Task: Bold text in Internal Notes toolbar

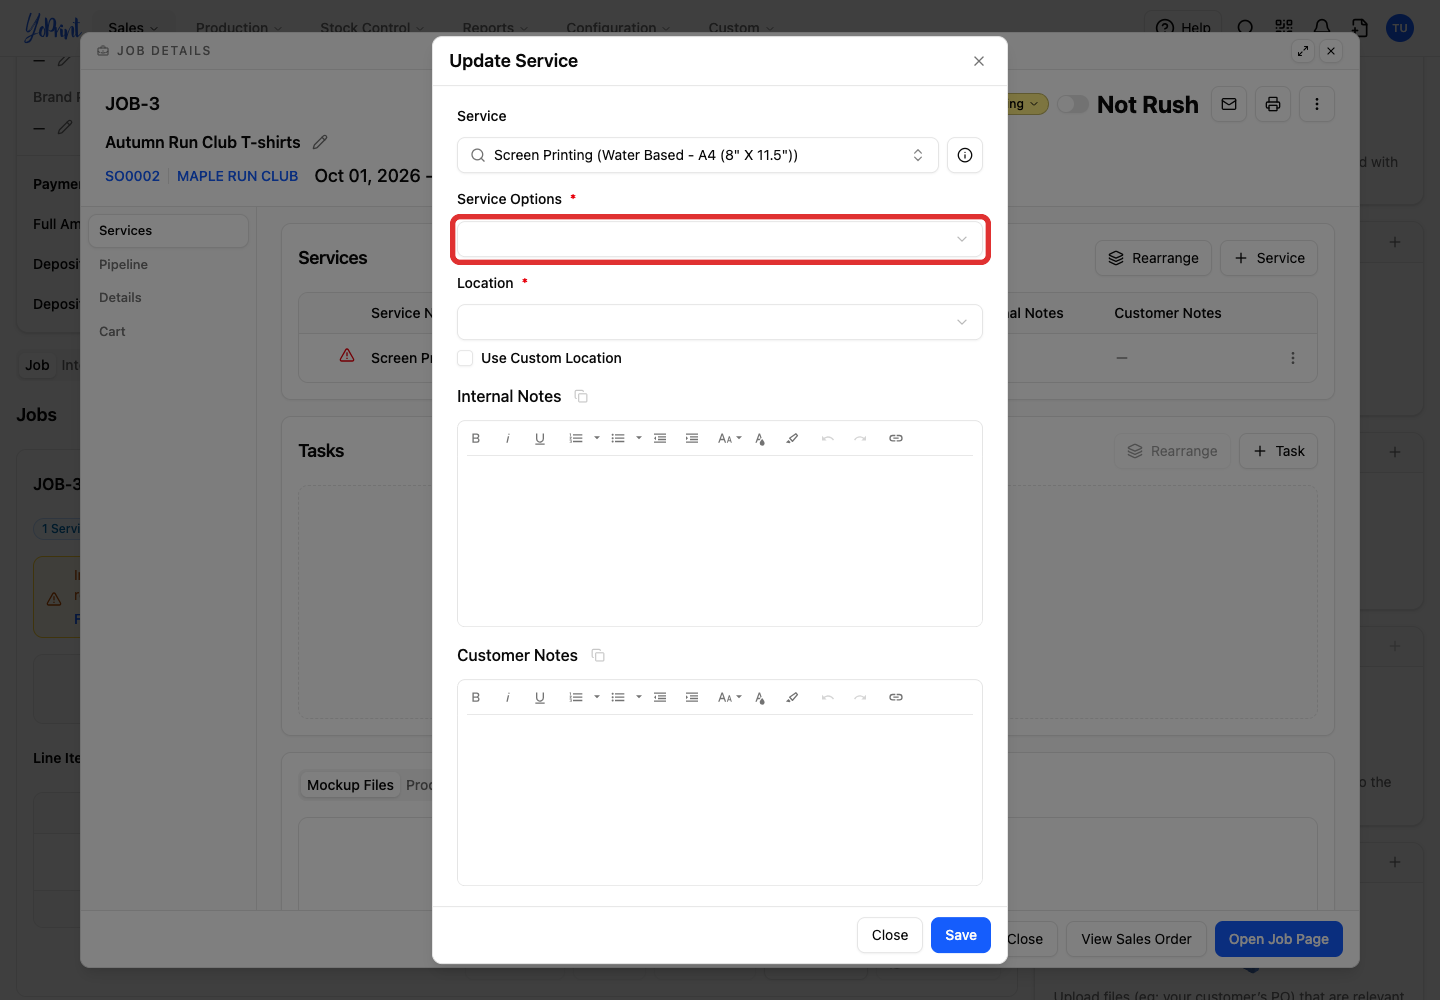Action: [476, 438]
